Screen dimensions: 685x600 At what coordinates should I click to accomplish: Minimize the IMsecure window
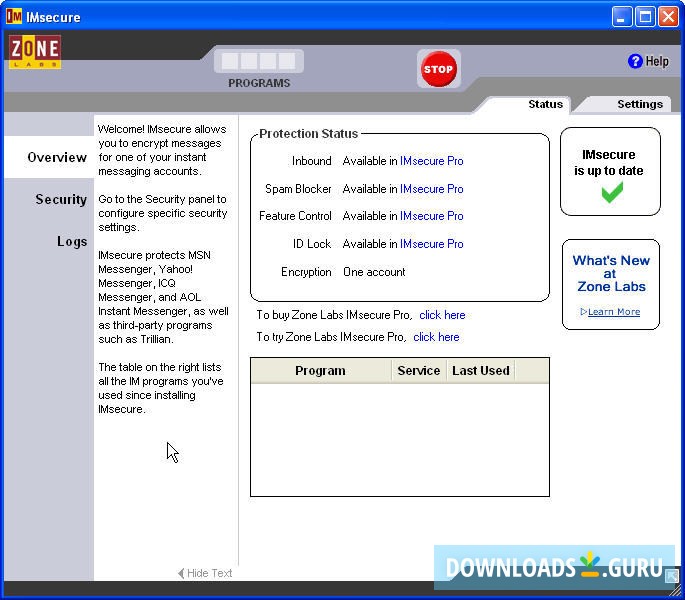coord(622,17)
